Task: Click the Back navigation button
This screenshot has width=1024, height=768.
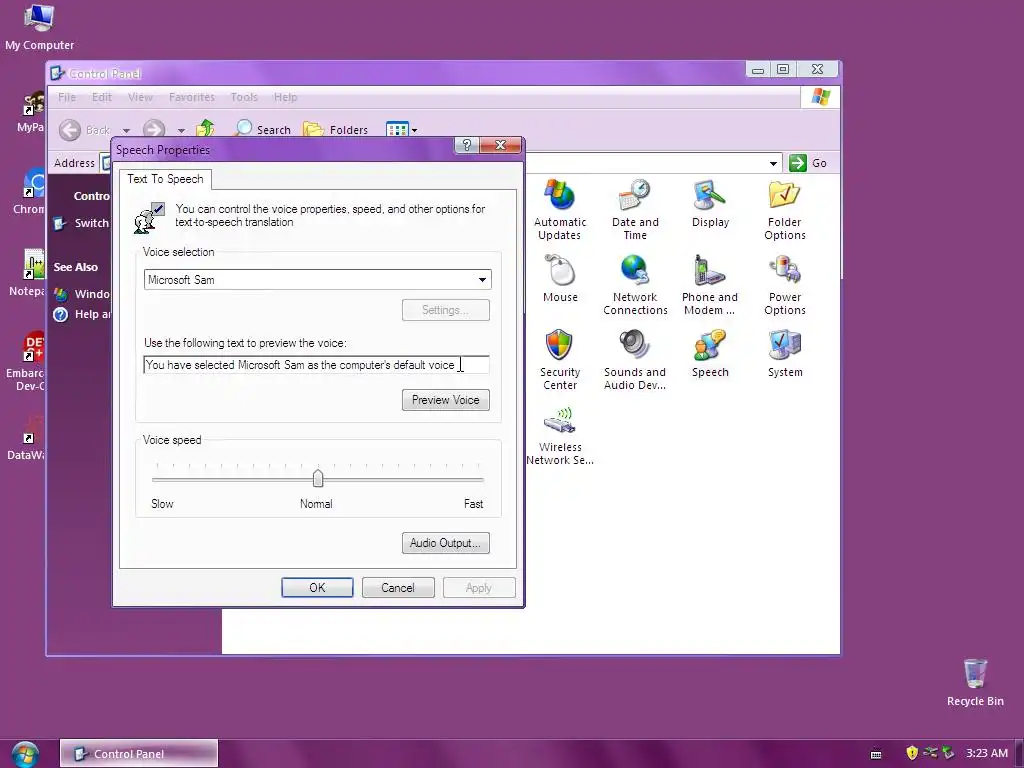Action: click(x=84, y=129)
